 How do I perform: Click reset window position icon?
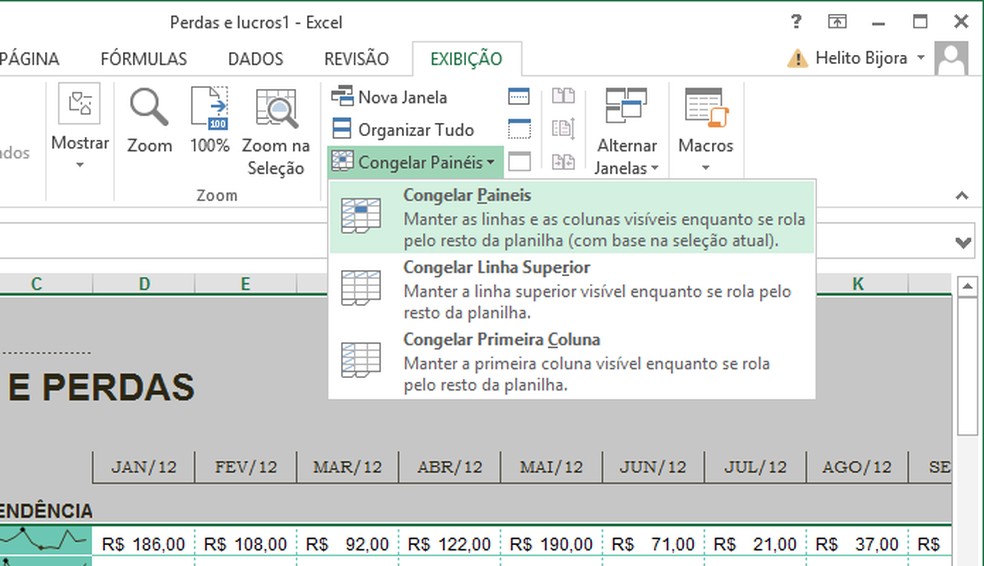point(563,162)
